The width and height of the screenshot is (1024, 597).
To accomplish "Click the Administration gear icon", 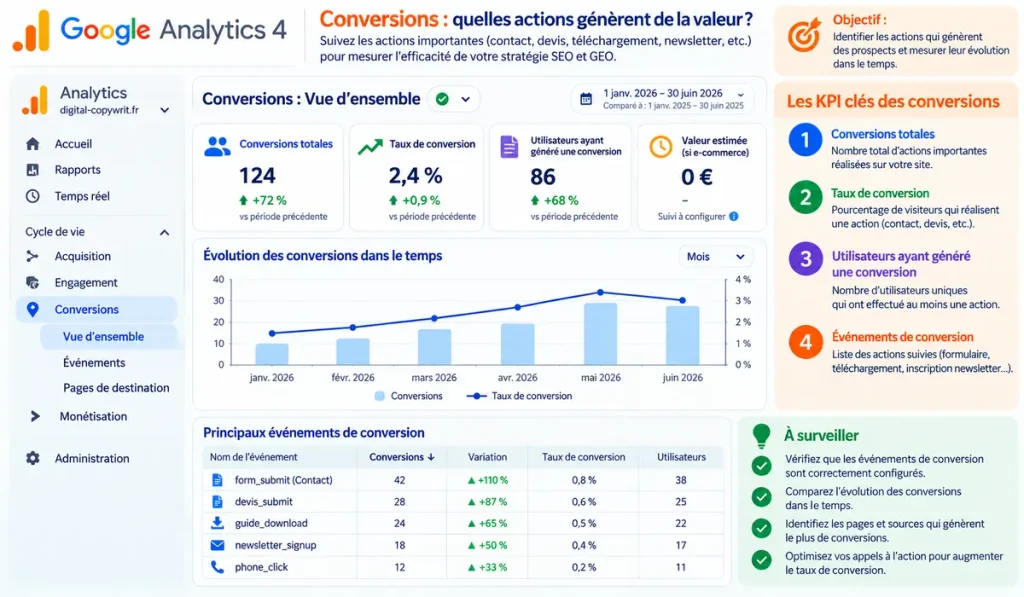I will [x=33, y=458].
